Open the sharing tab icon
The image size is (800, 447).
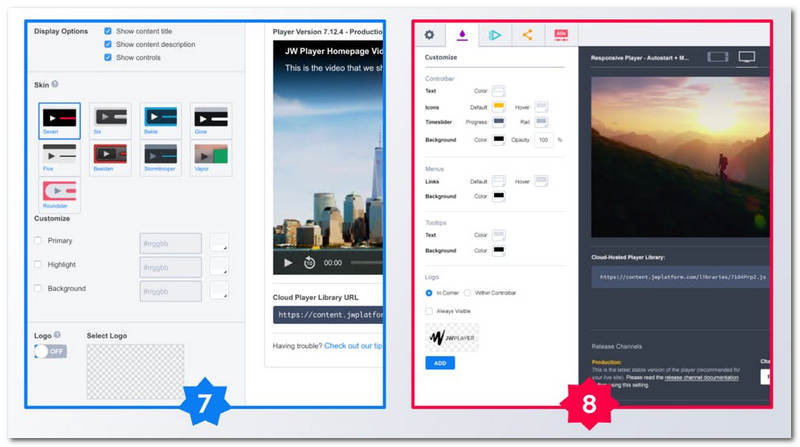click(526, 35)
